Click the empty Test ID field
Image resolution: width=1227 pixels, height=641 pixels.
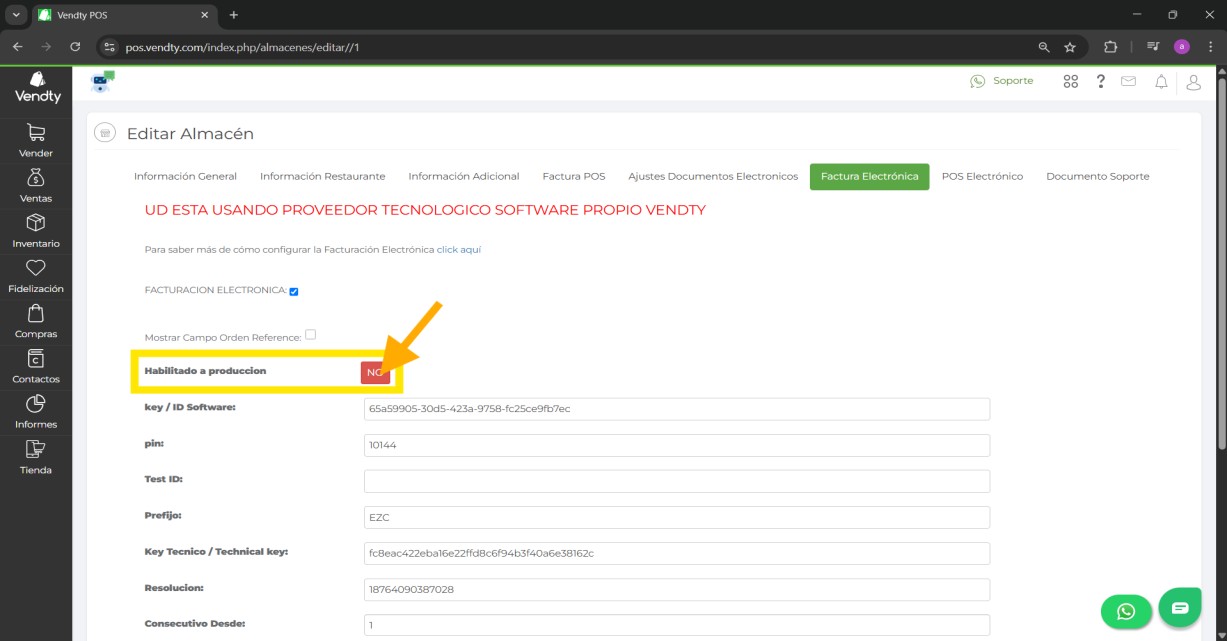(677, 481)
